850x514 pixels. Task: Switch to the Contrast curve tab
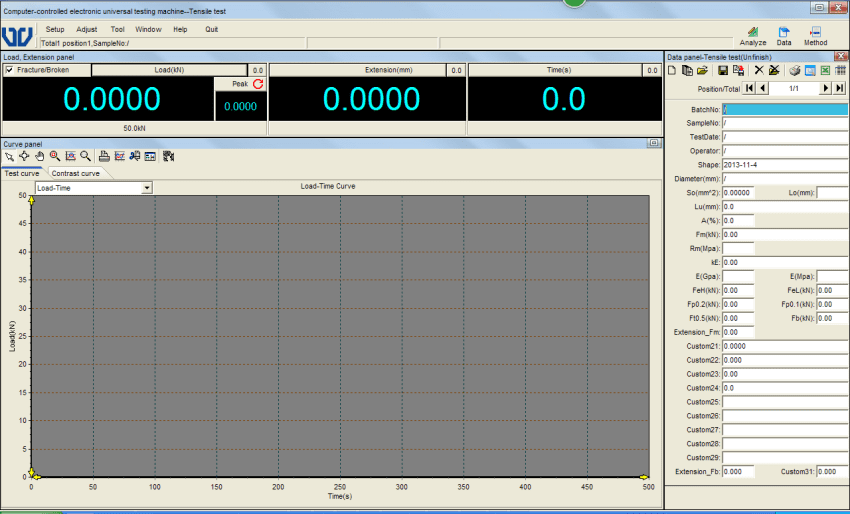point(75,173)
